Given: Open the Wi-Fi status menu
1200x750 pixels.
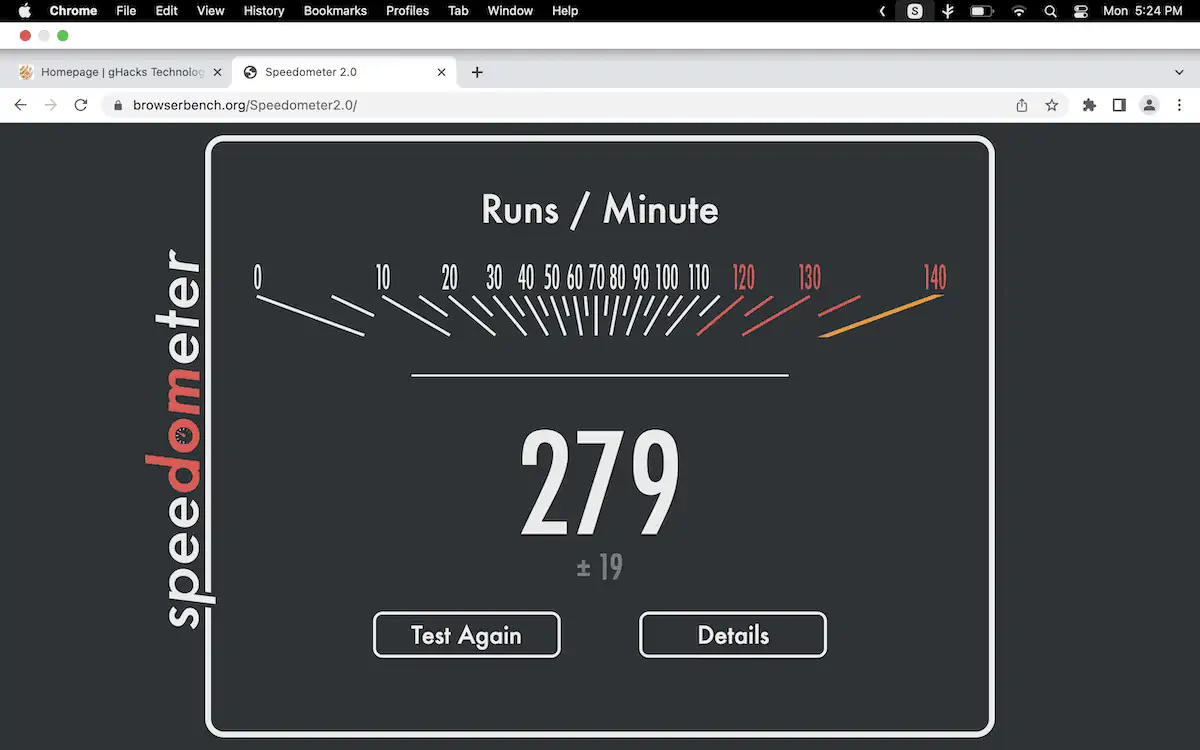Looking at the screenshot, I should [x=1019, y=11].
